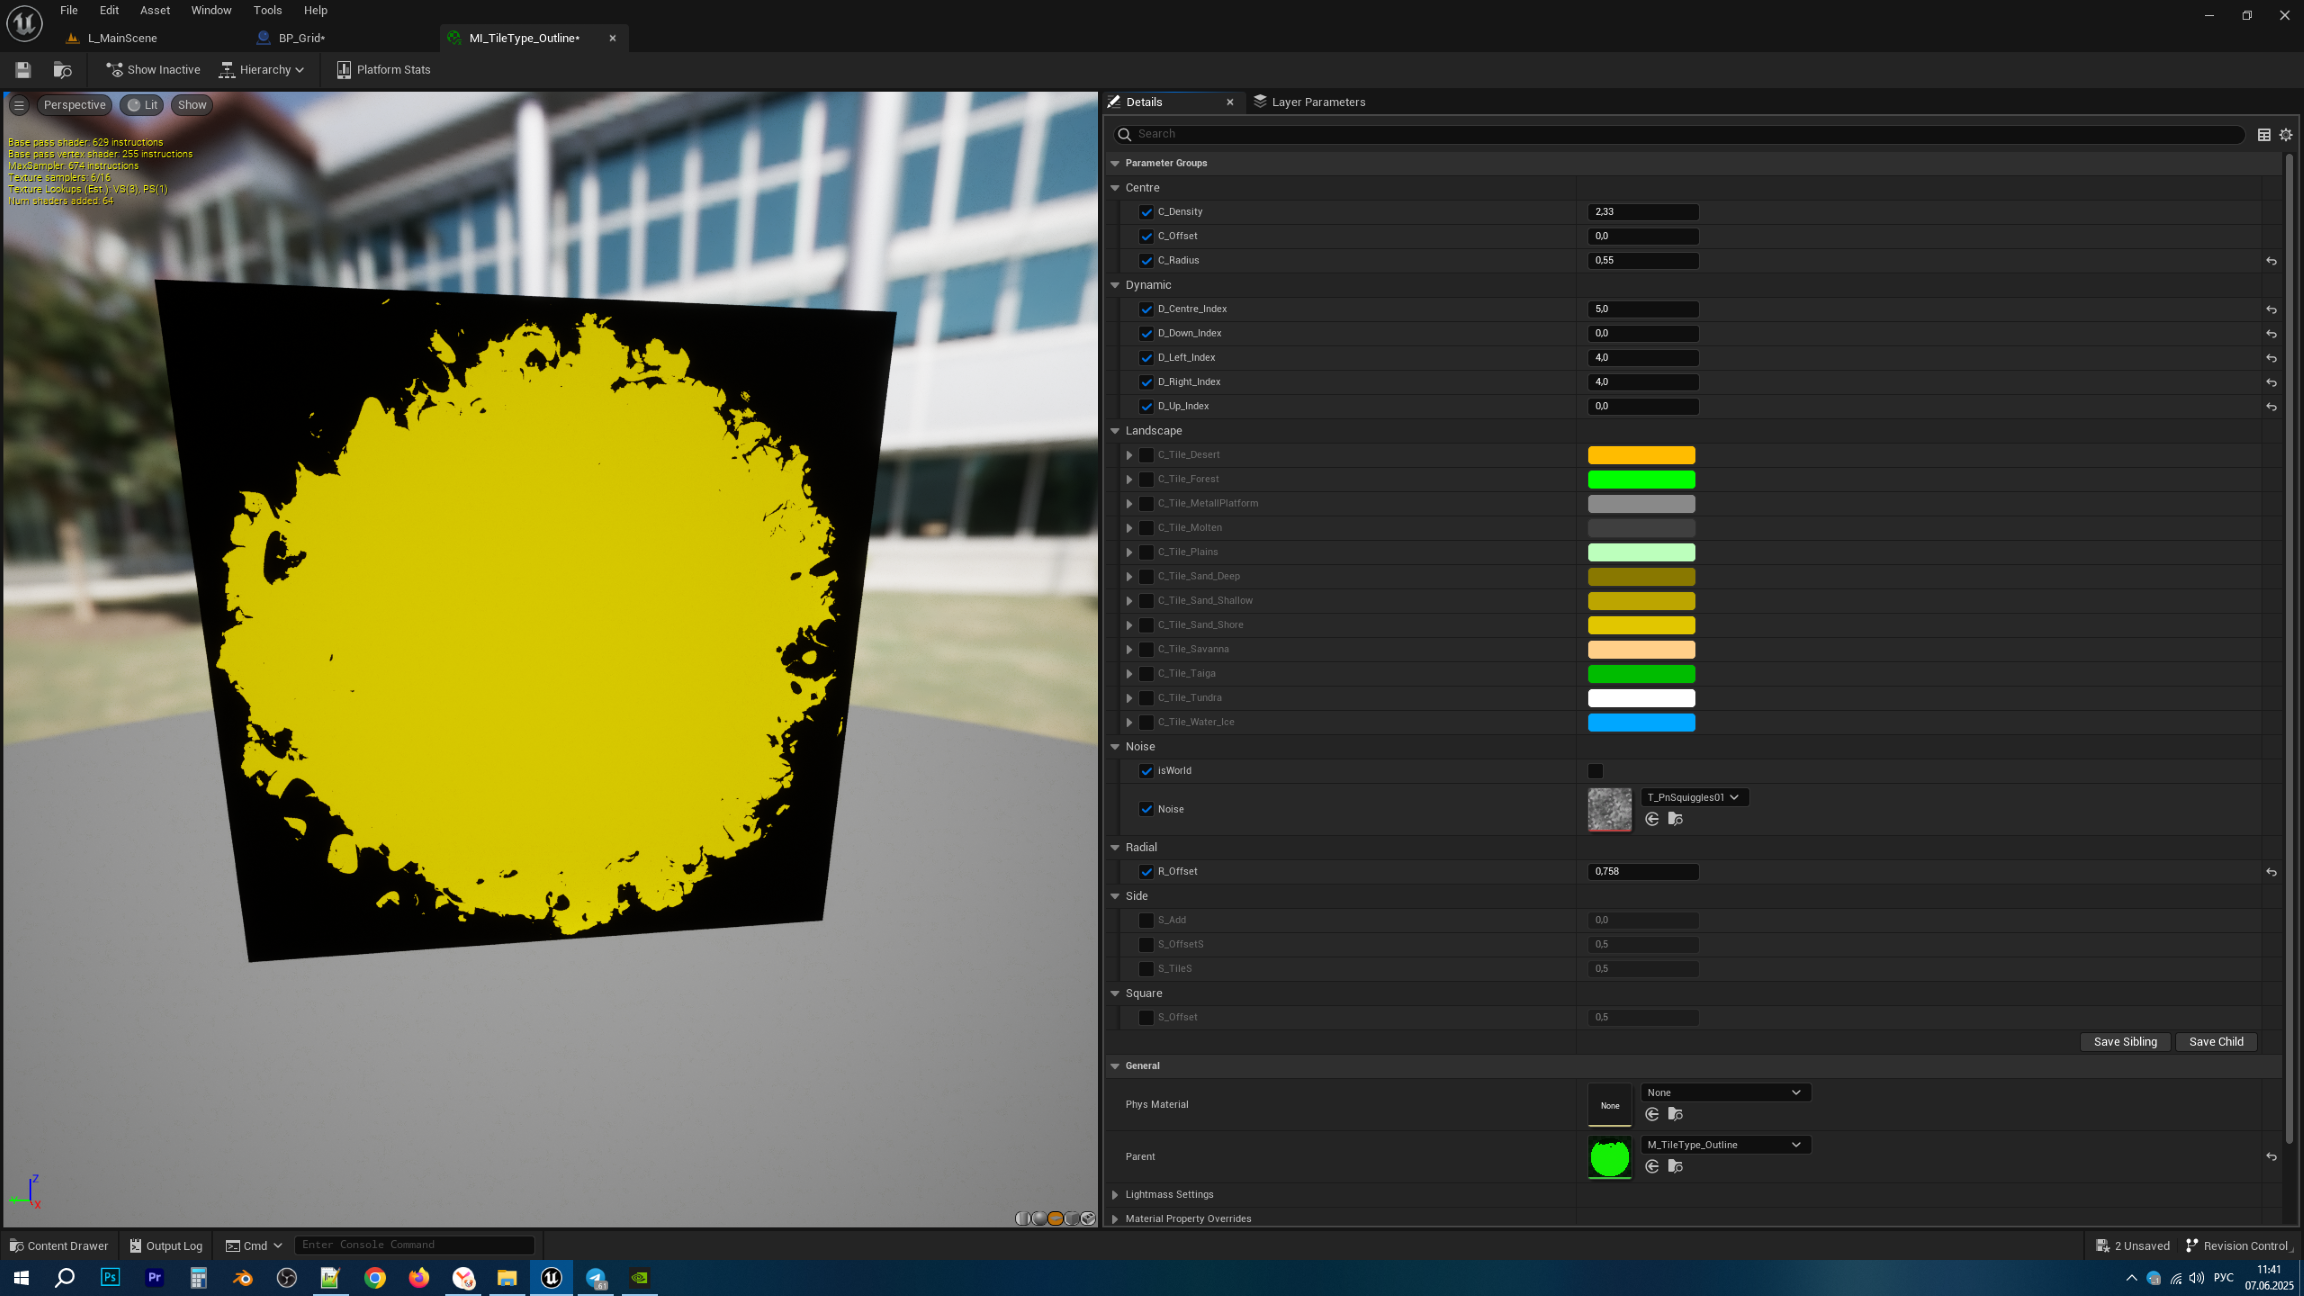
Task: Open Google Chrome from the taskbar
Action: click(x=375, y=1277)
